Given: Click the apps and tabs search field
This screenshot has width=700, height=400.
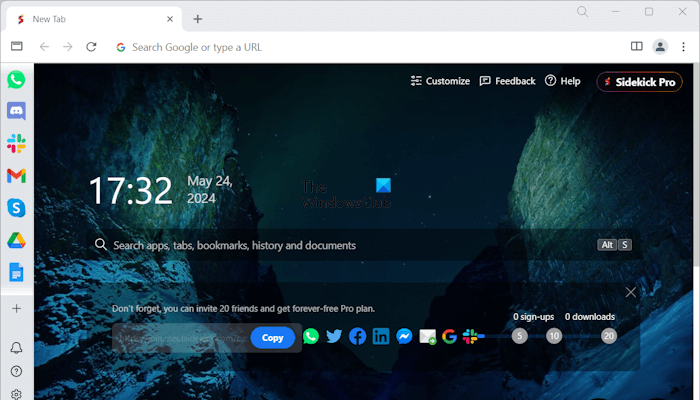Looking at the screenshot, I should (340, 245).
